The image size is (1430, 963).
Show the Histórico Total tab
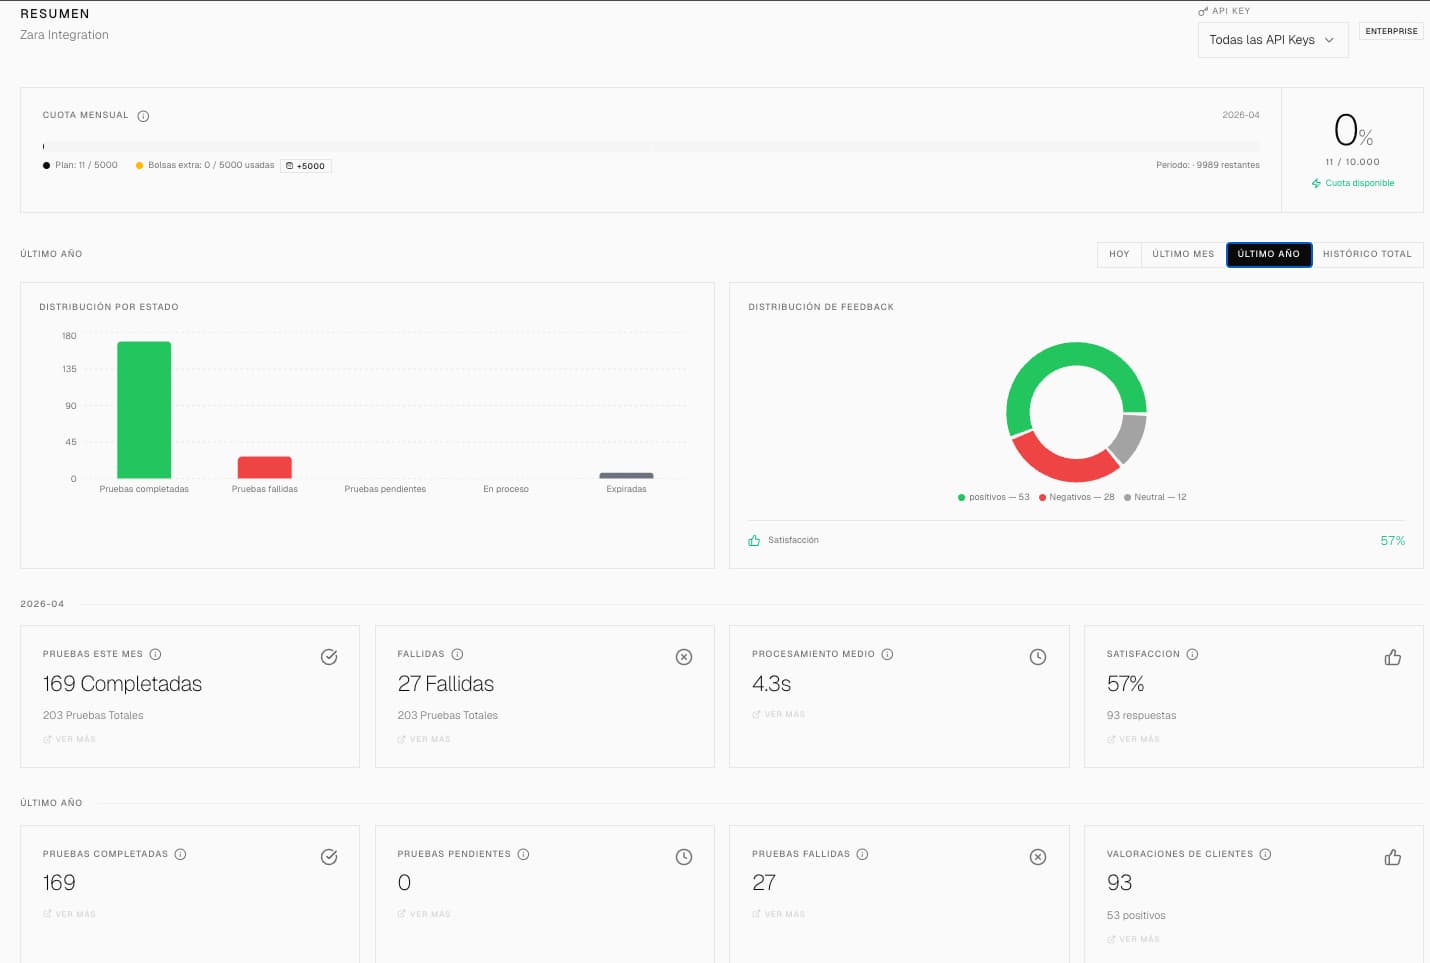(1367, 254)
